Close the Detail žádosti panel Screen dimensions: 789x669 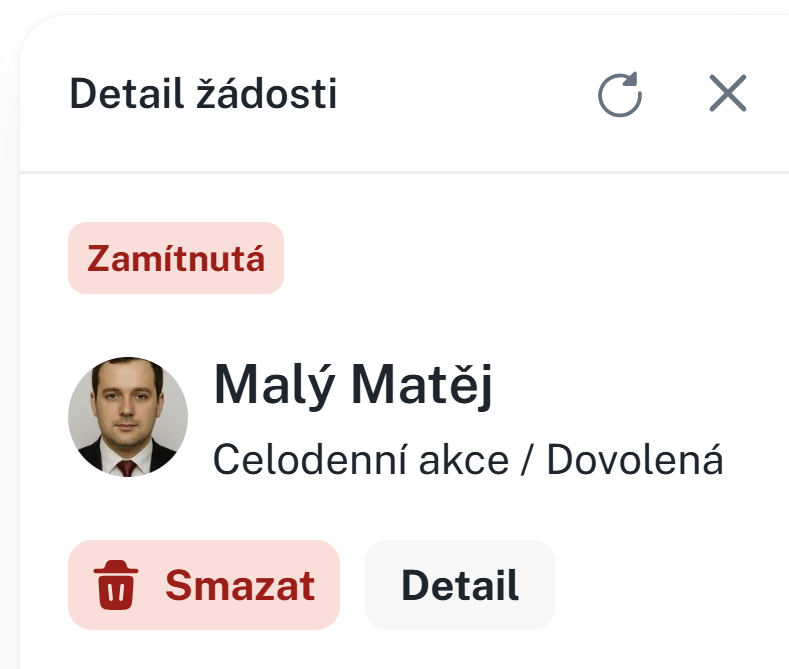click(727, 94)
